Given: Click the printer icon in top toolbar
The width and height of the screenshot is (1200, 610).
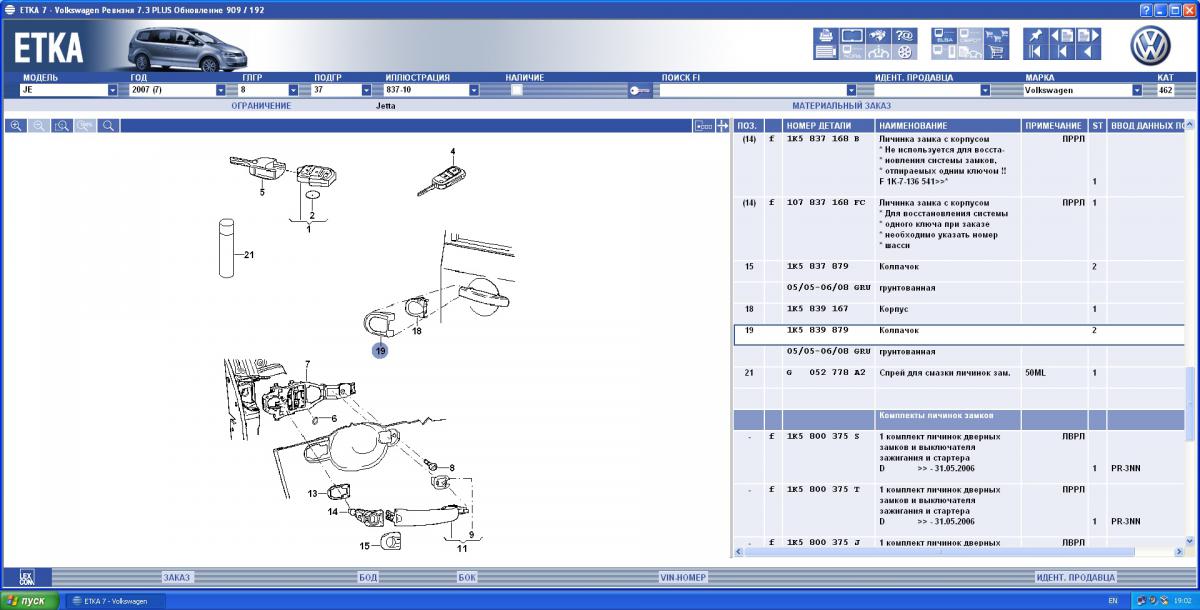Looking at the screenshot, I should [826, 36].
